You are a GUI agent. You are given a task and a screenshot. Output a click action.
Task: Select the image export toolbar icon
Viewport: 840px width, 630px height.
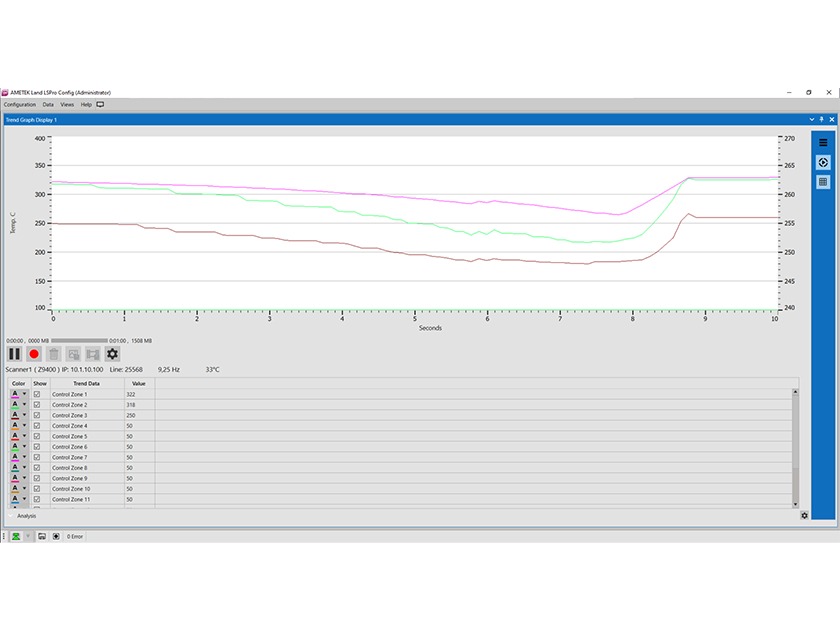[72, 353]
